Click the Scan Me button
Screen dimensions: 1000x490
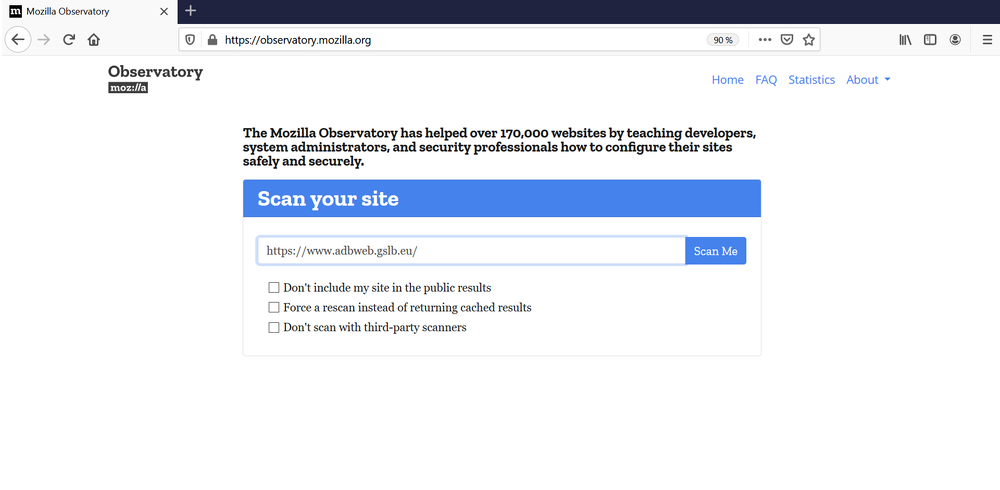[716, 251]
